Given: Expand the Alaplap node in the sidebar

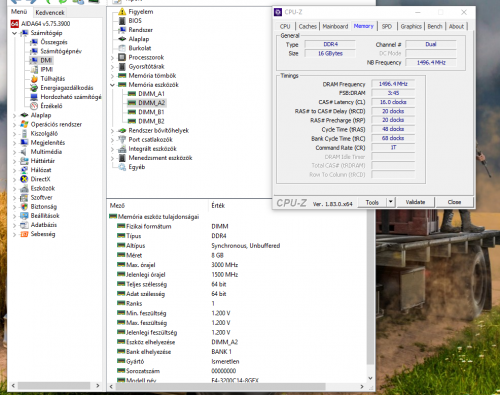Looking at the screenshot, I should pyautogui.click(x=14, y=115).
